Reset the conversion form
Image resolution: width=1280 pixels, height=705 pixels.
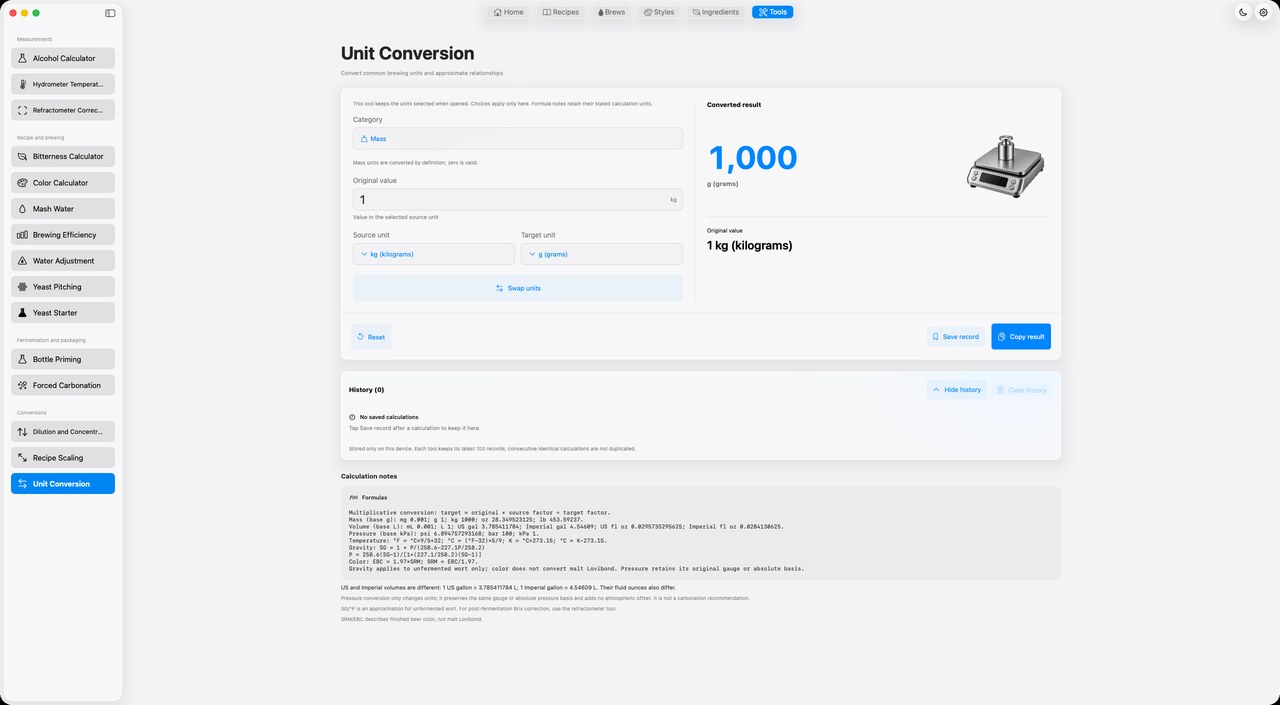[371, 337]
